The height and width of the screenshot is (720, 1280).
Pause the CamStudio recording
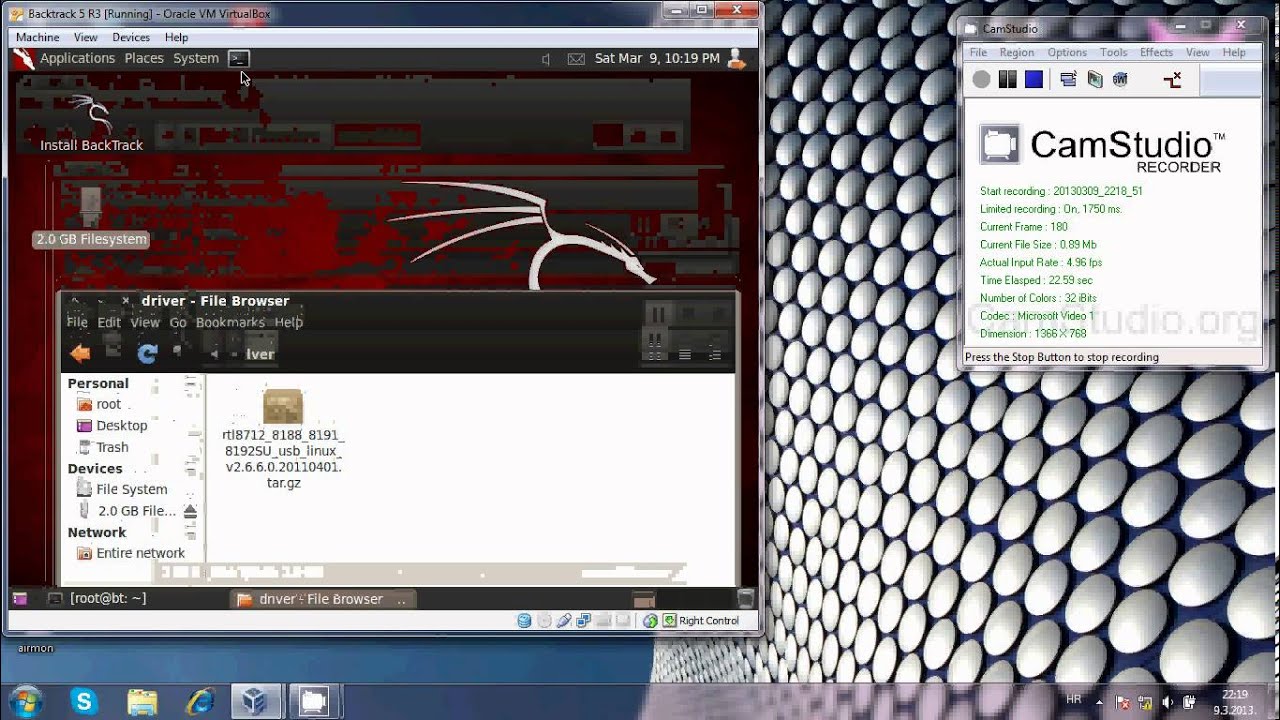tap(1008, 79)
